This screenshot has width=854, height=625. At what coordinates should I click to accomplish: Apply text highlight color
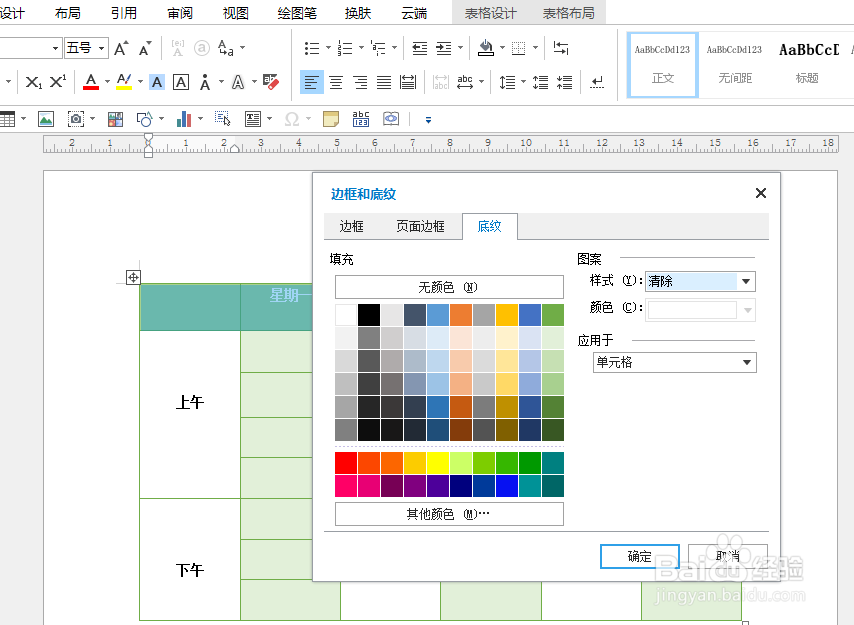coord(123,82)
